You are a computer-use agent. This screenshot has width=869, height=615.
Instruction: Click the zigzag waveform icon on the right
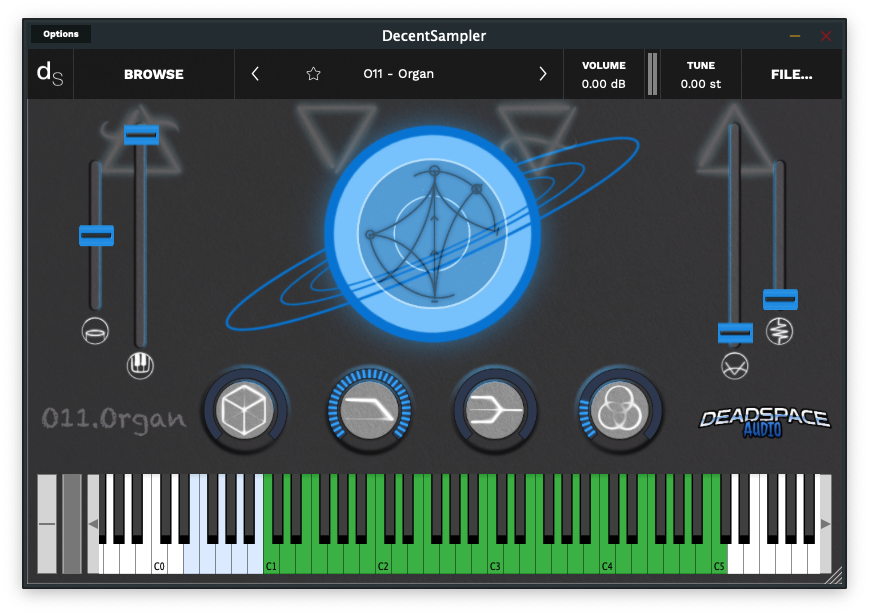point(779,331)
